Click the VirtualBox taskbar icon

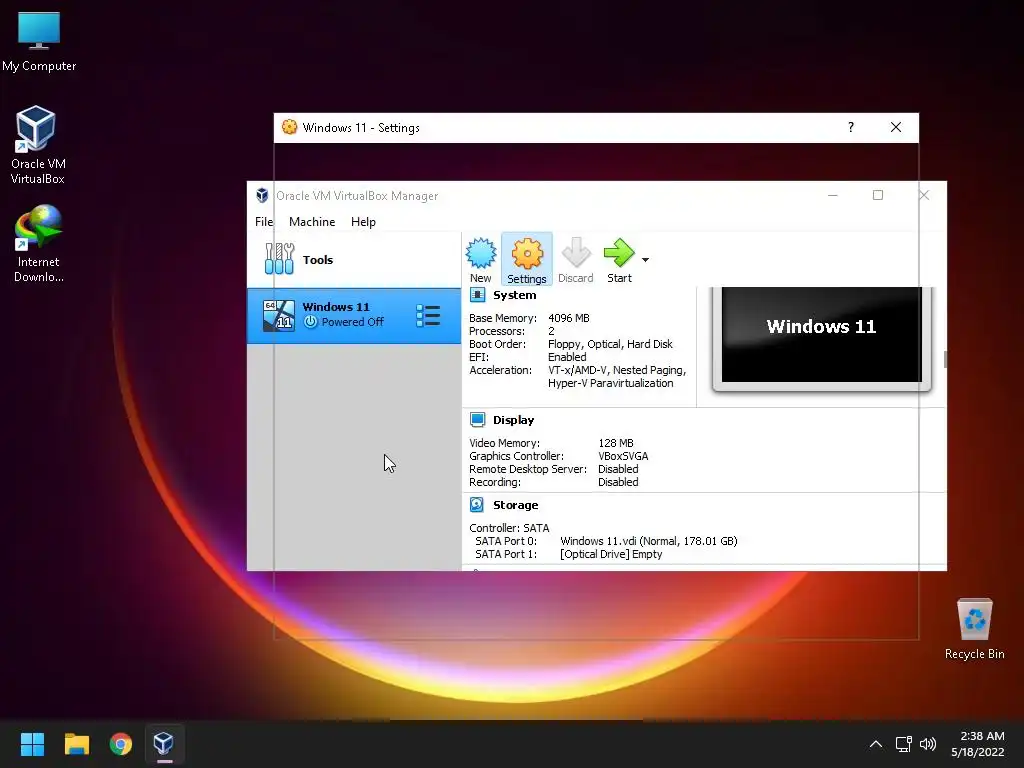164,743
